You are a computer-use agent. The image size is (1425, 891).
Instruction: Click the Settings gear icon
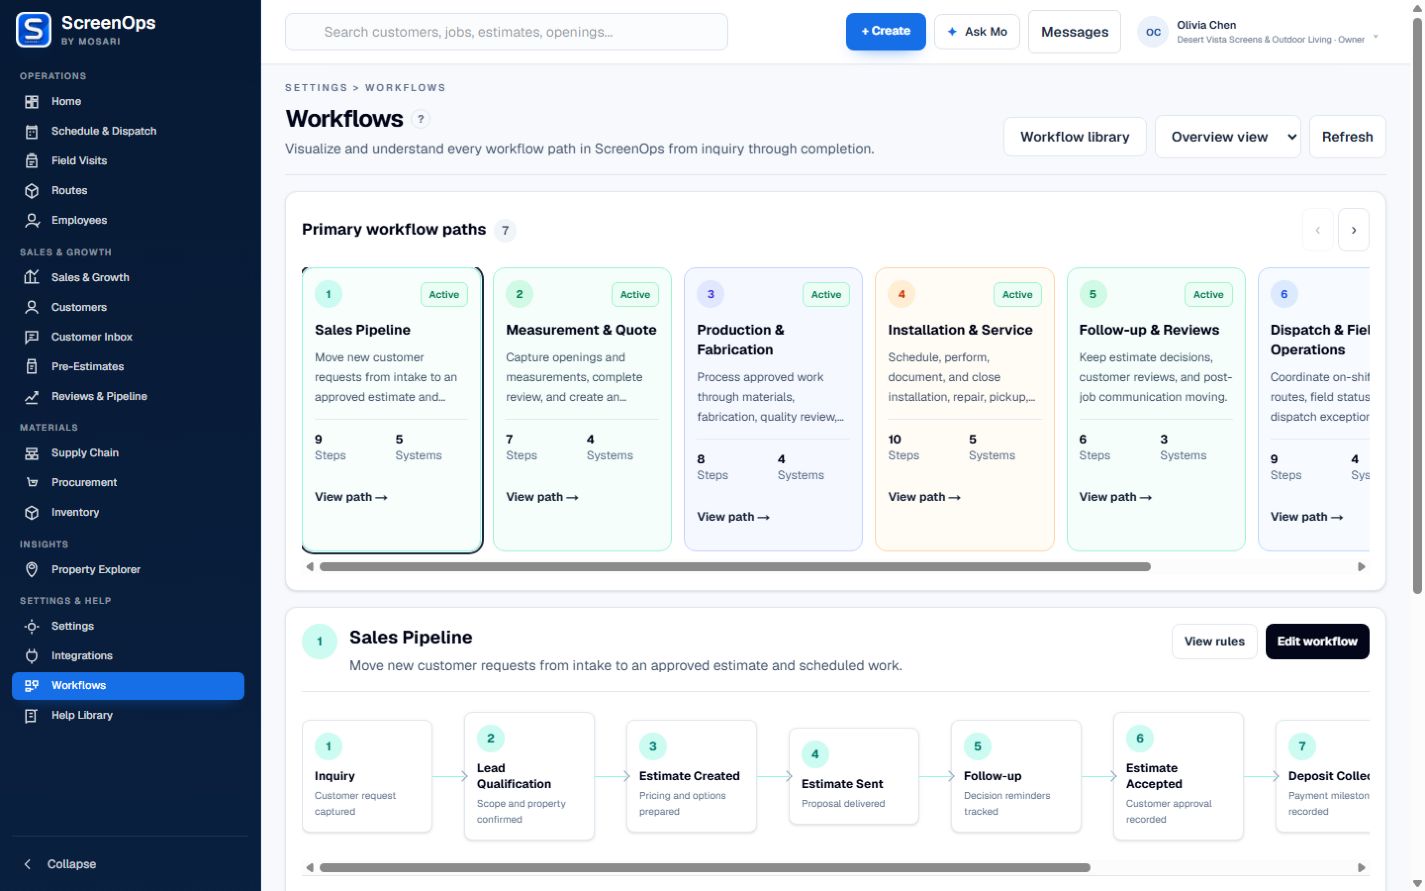32,627
